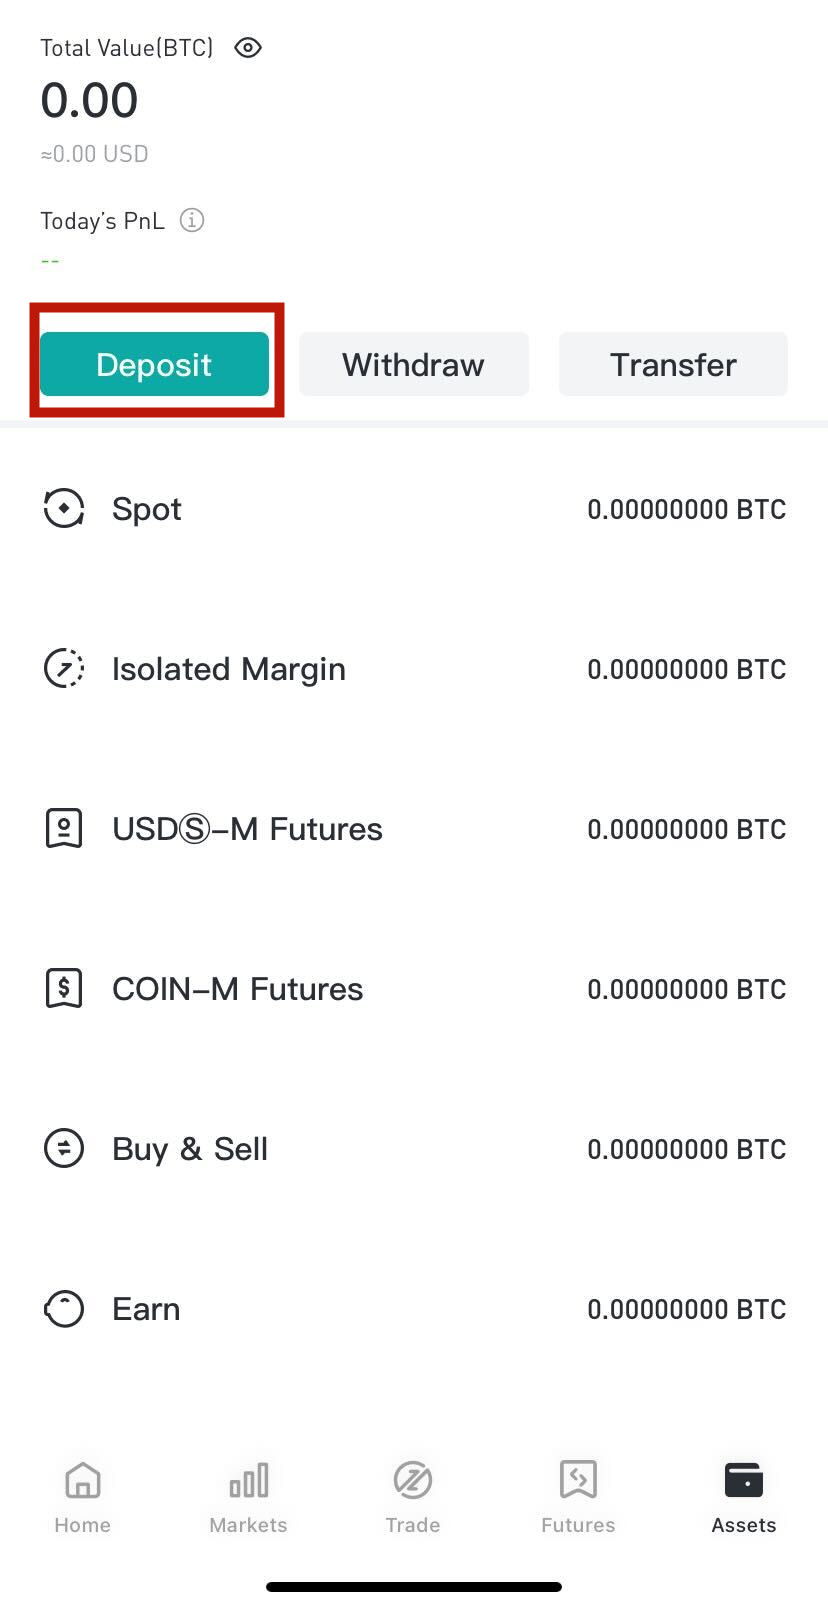Tap the COIN-M Futures icon
Image resolution: width=828 pixels, height=1608 pixels.
click(64, 988)
